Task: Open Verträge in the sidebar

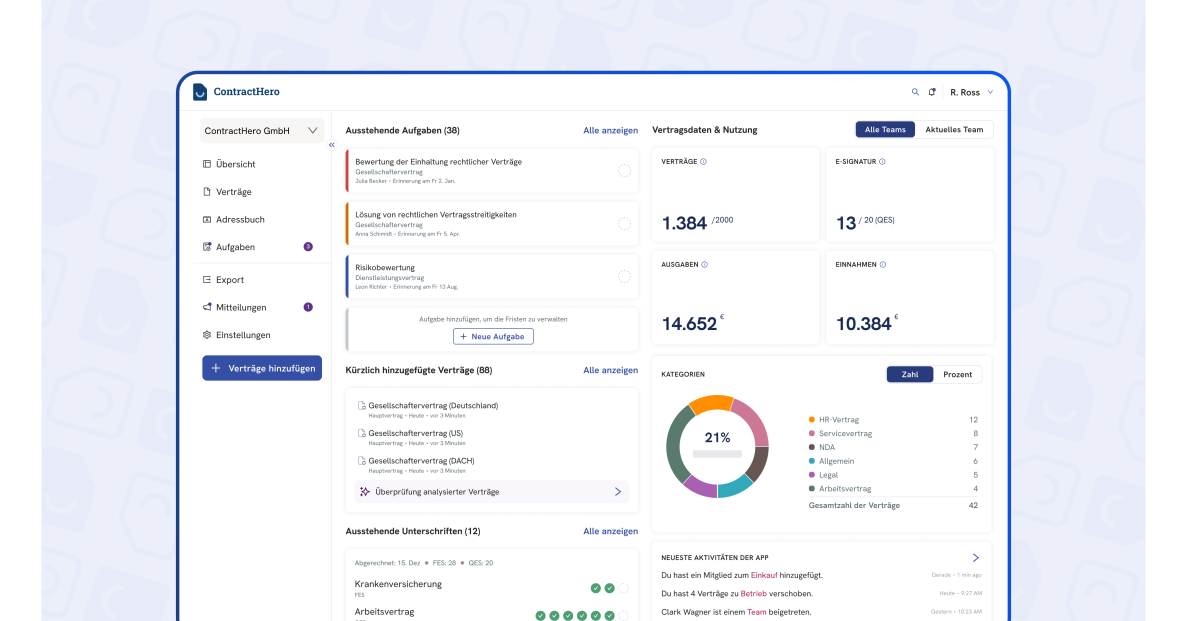Action: click(x=233, y=192)
